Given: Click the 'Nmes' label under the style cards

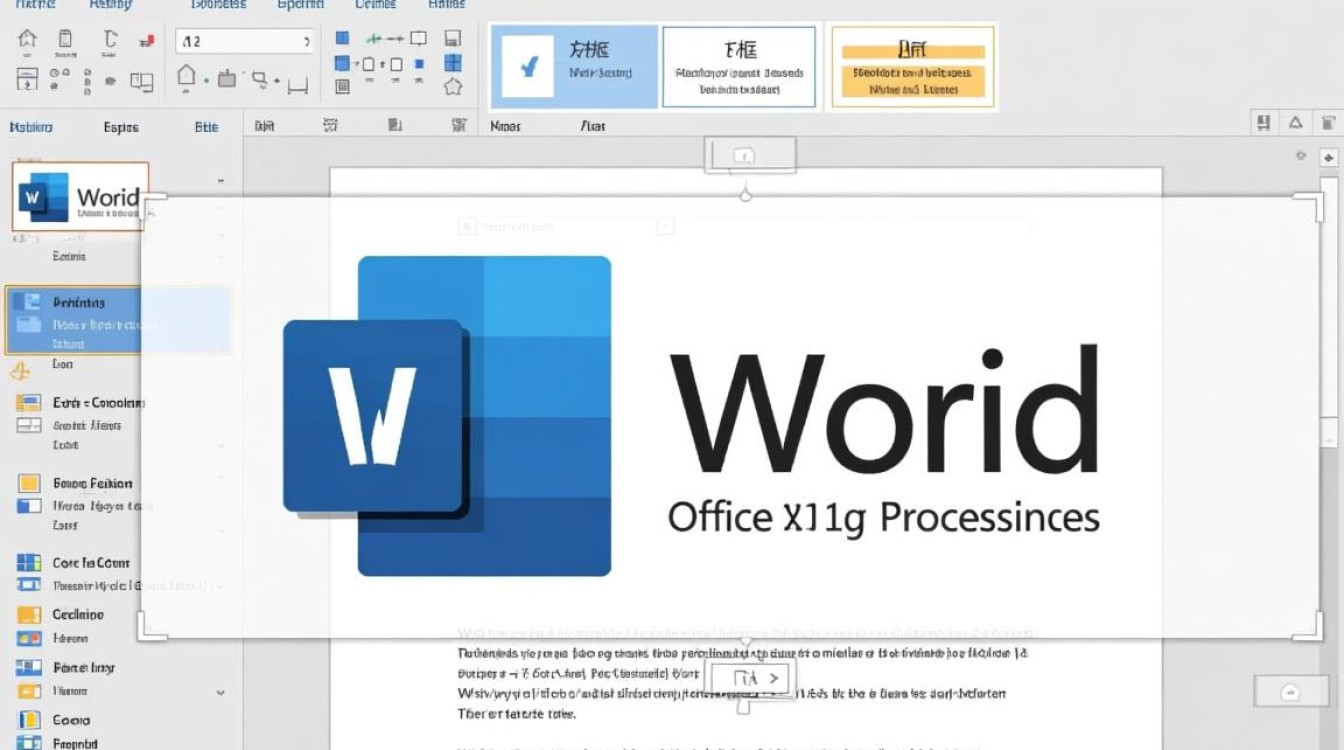Looking at the screenshot, I should coord(506,127).
